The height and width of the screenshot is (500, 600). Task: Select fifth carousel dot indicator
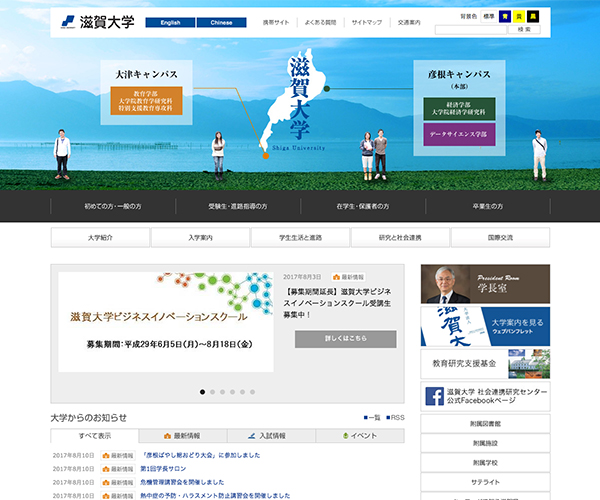(x=242, y=392)
